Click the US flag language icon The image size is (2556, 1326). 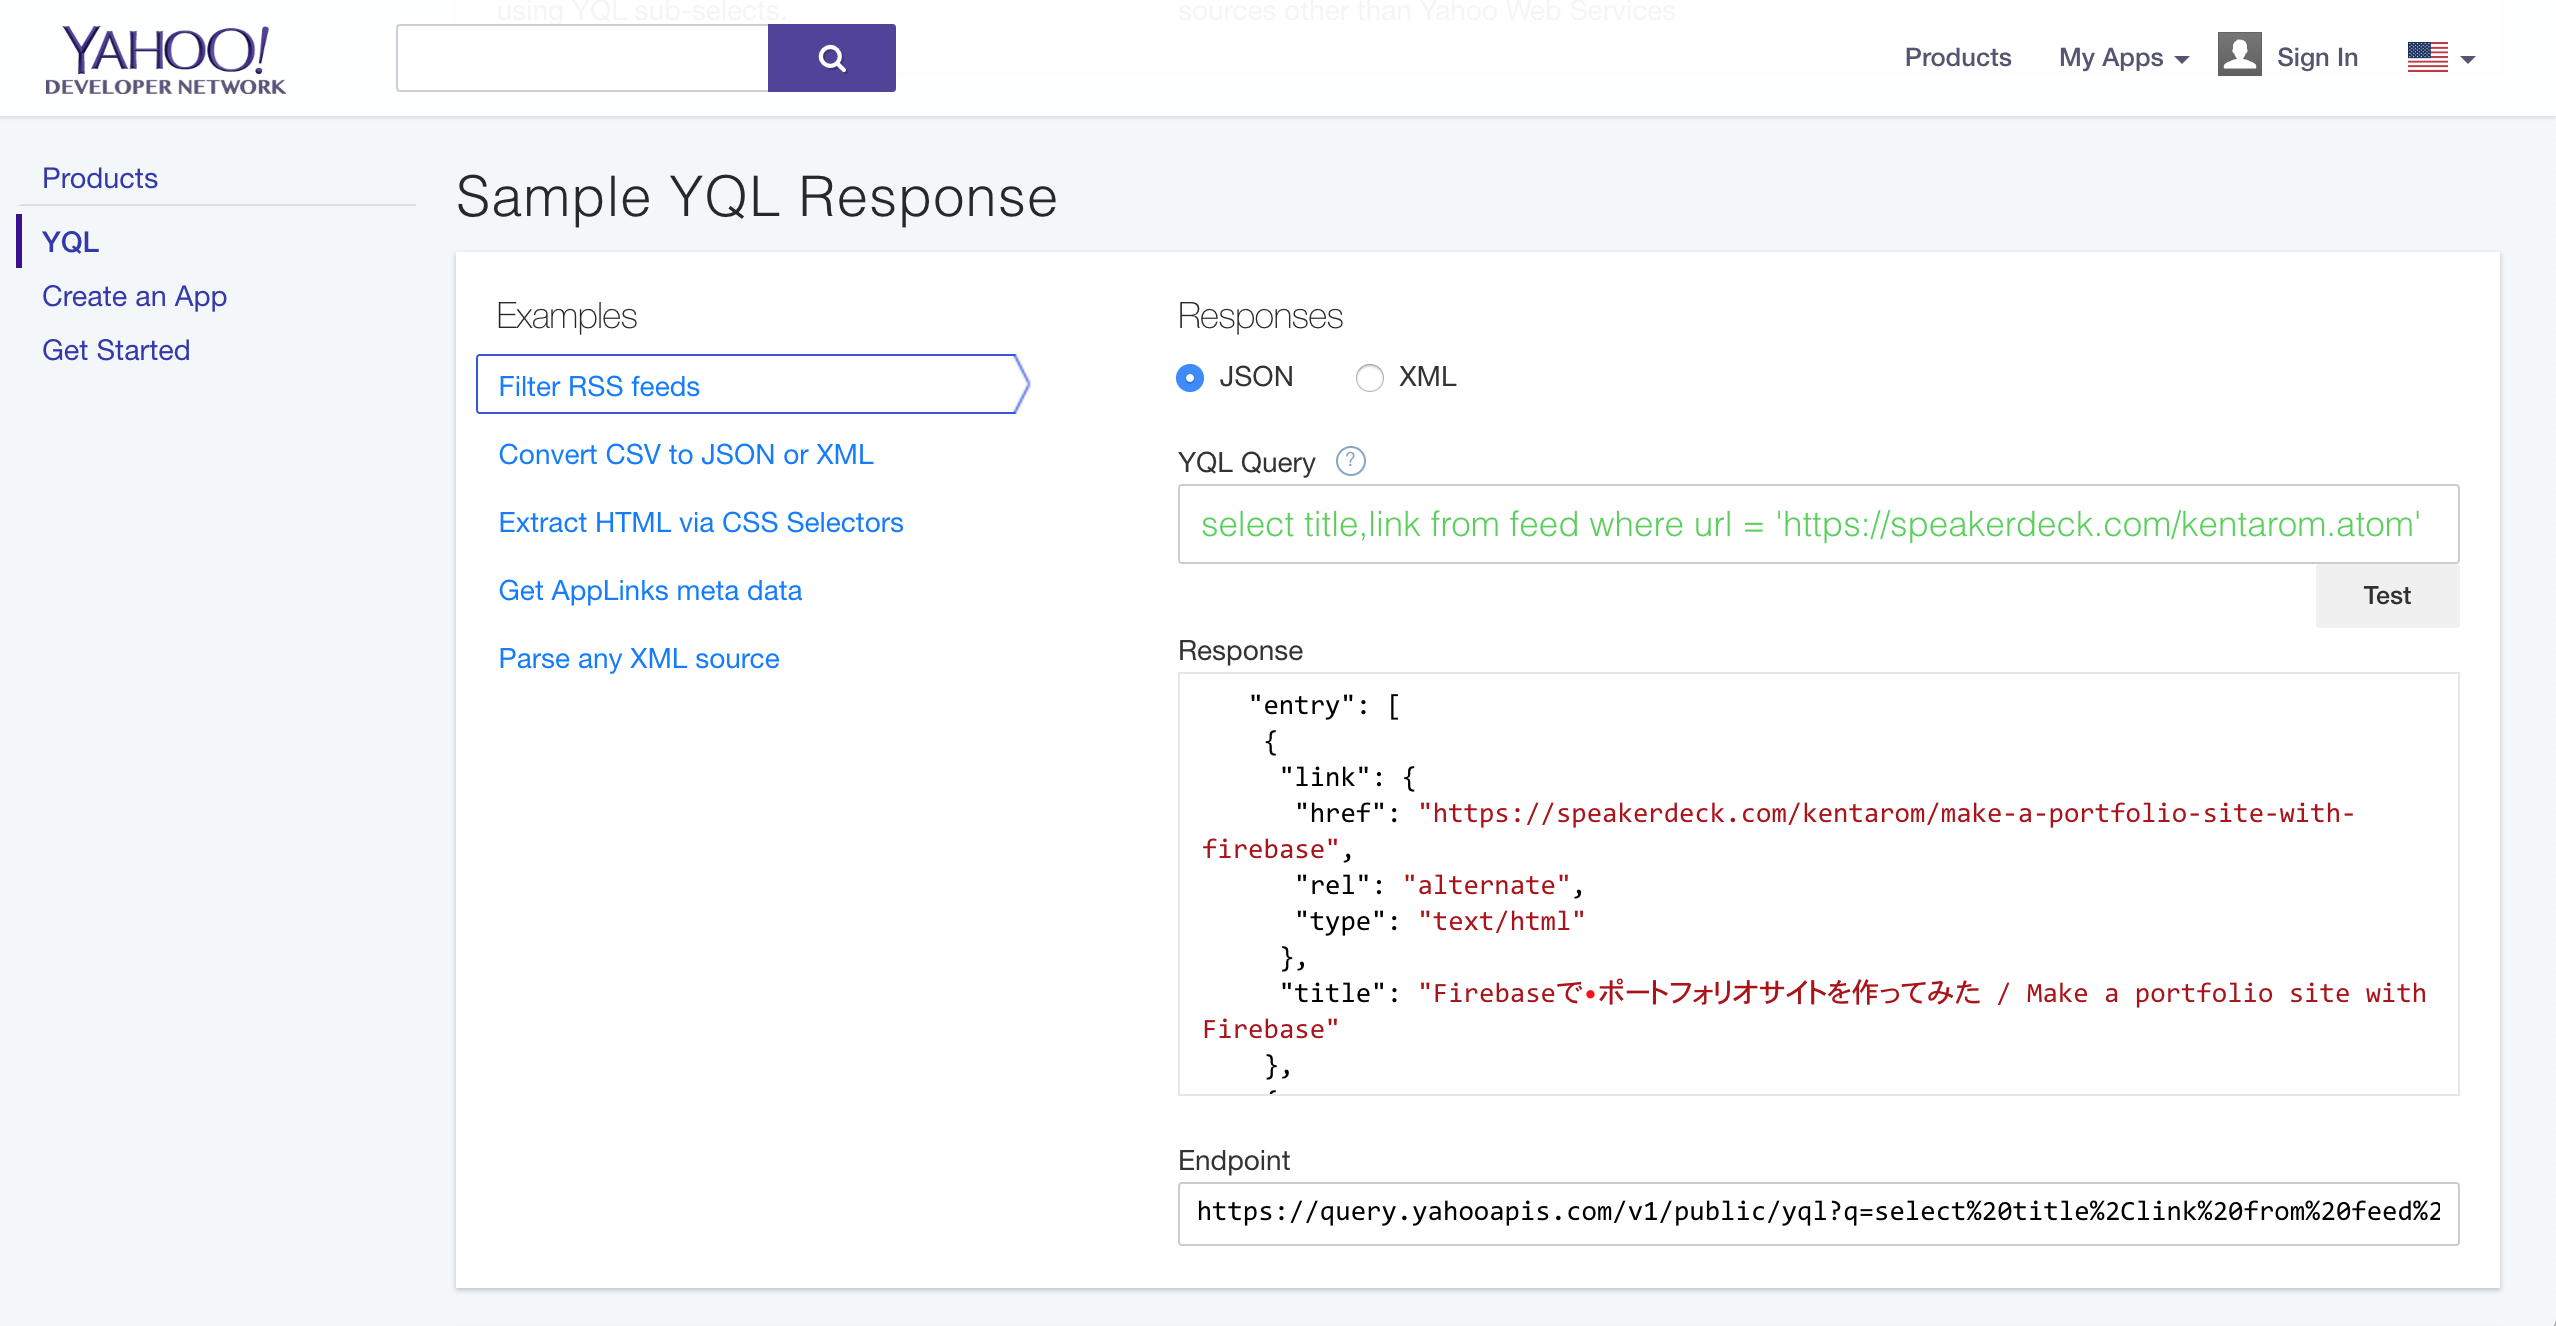point(2427,57)
